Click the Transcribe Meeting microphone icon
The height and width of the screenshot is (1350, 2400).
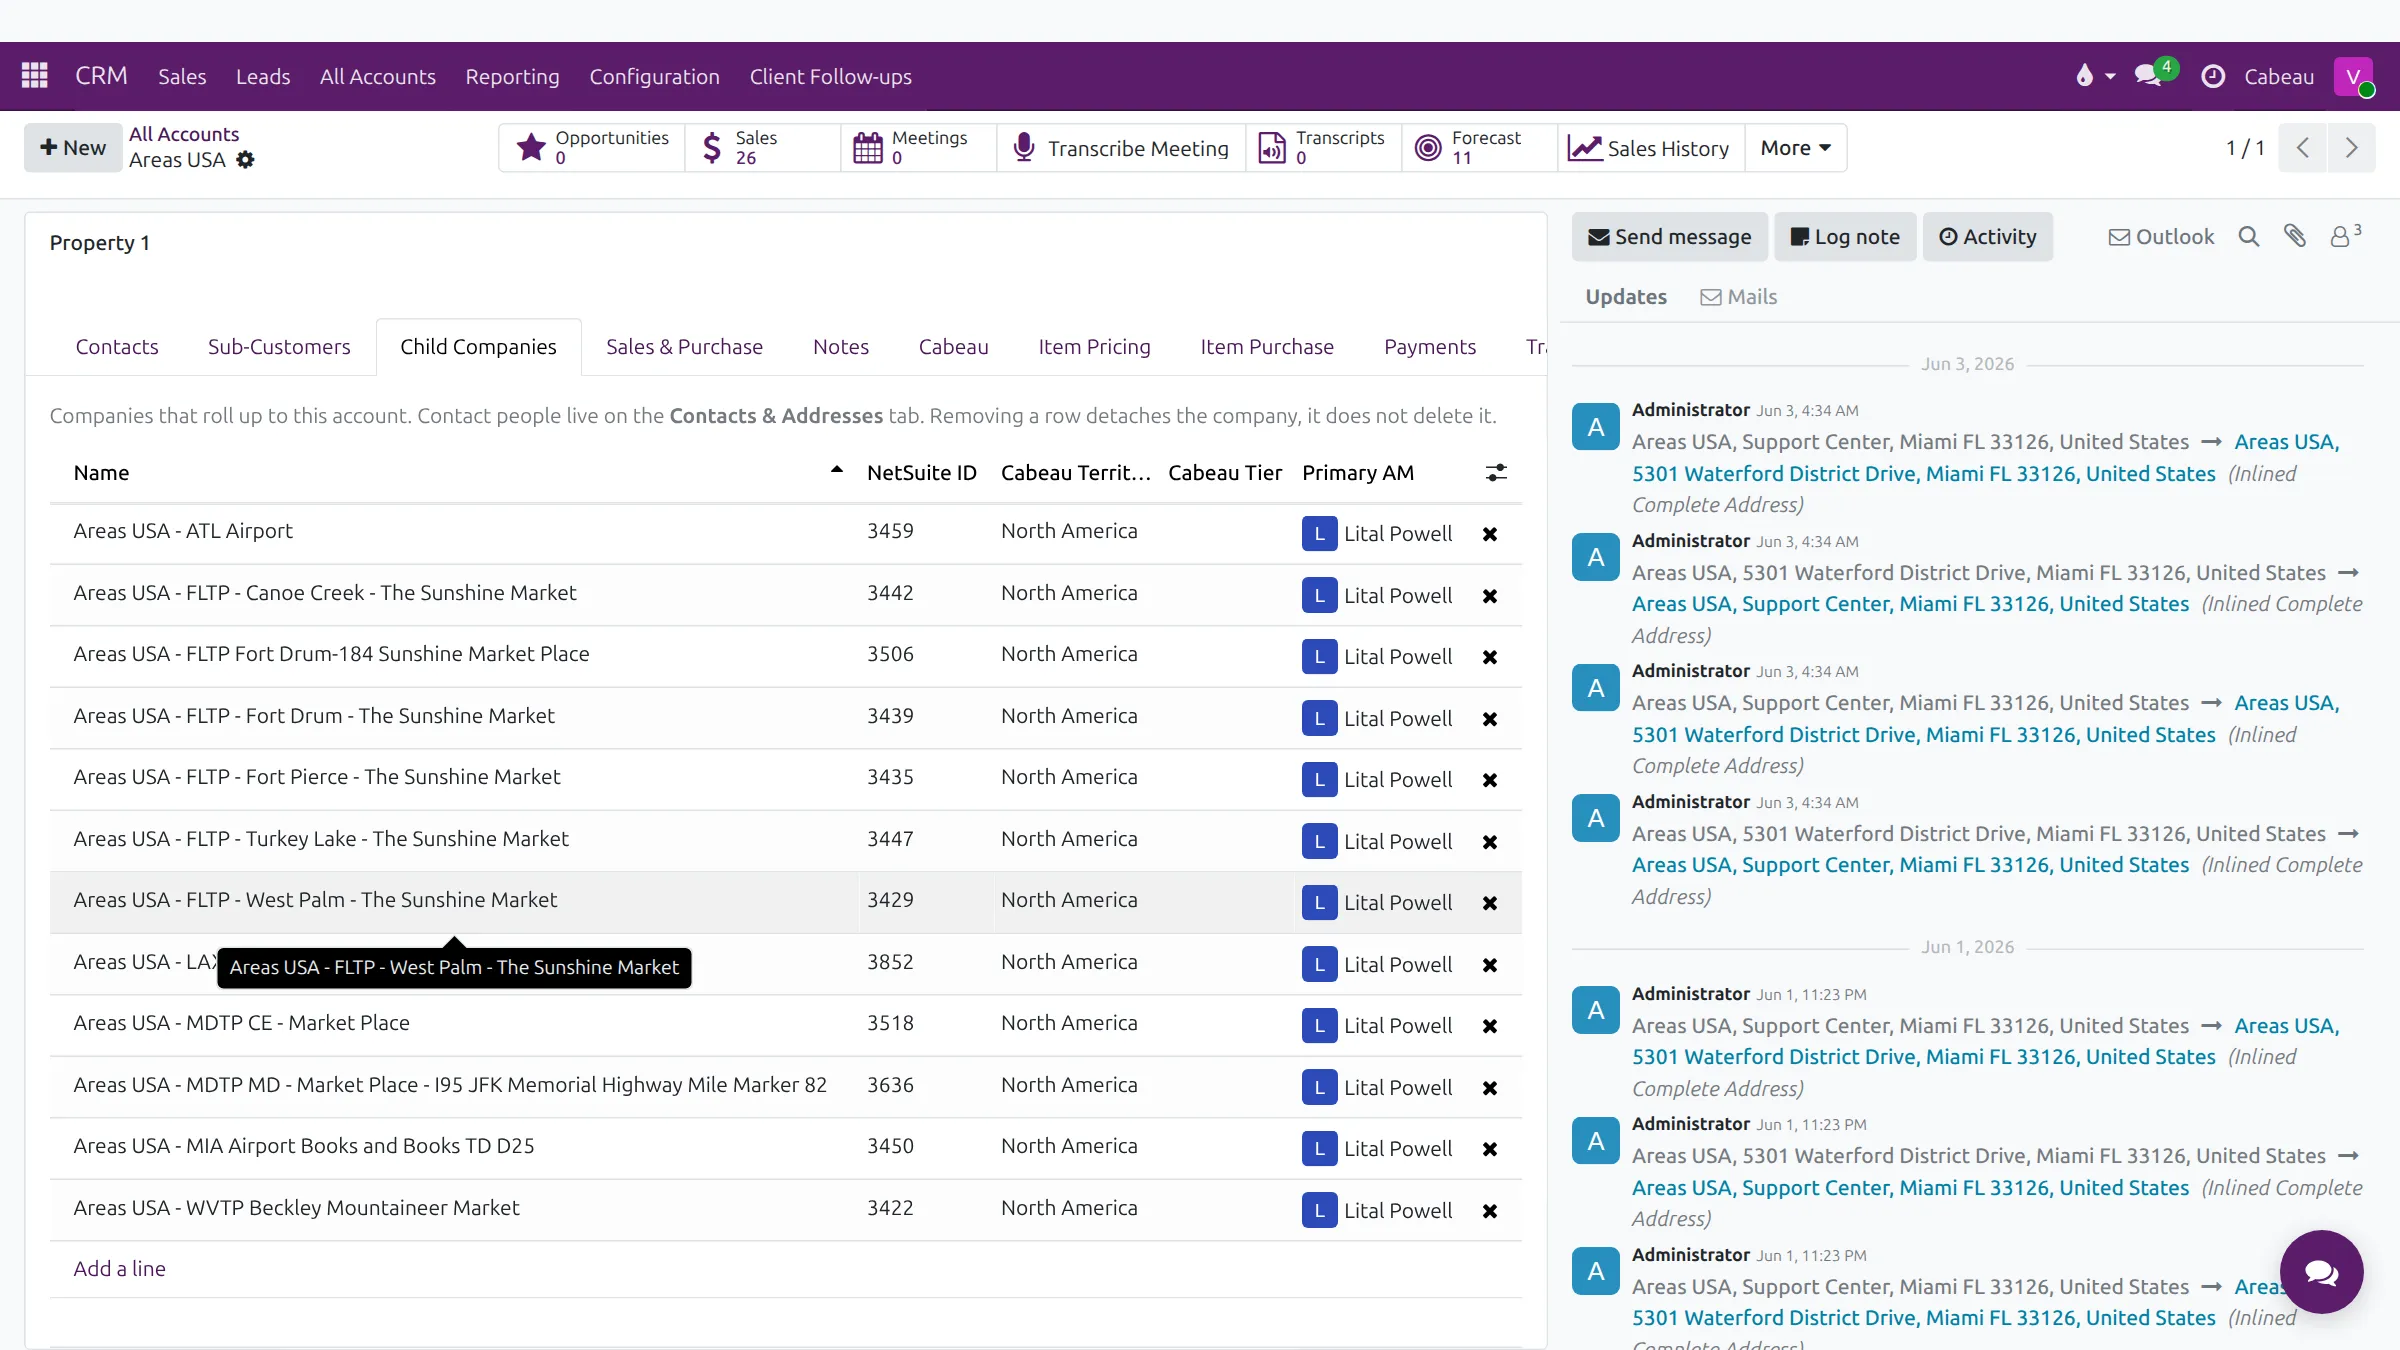coord(1023,148)
